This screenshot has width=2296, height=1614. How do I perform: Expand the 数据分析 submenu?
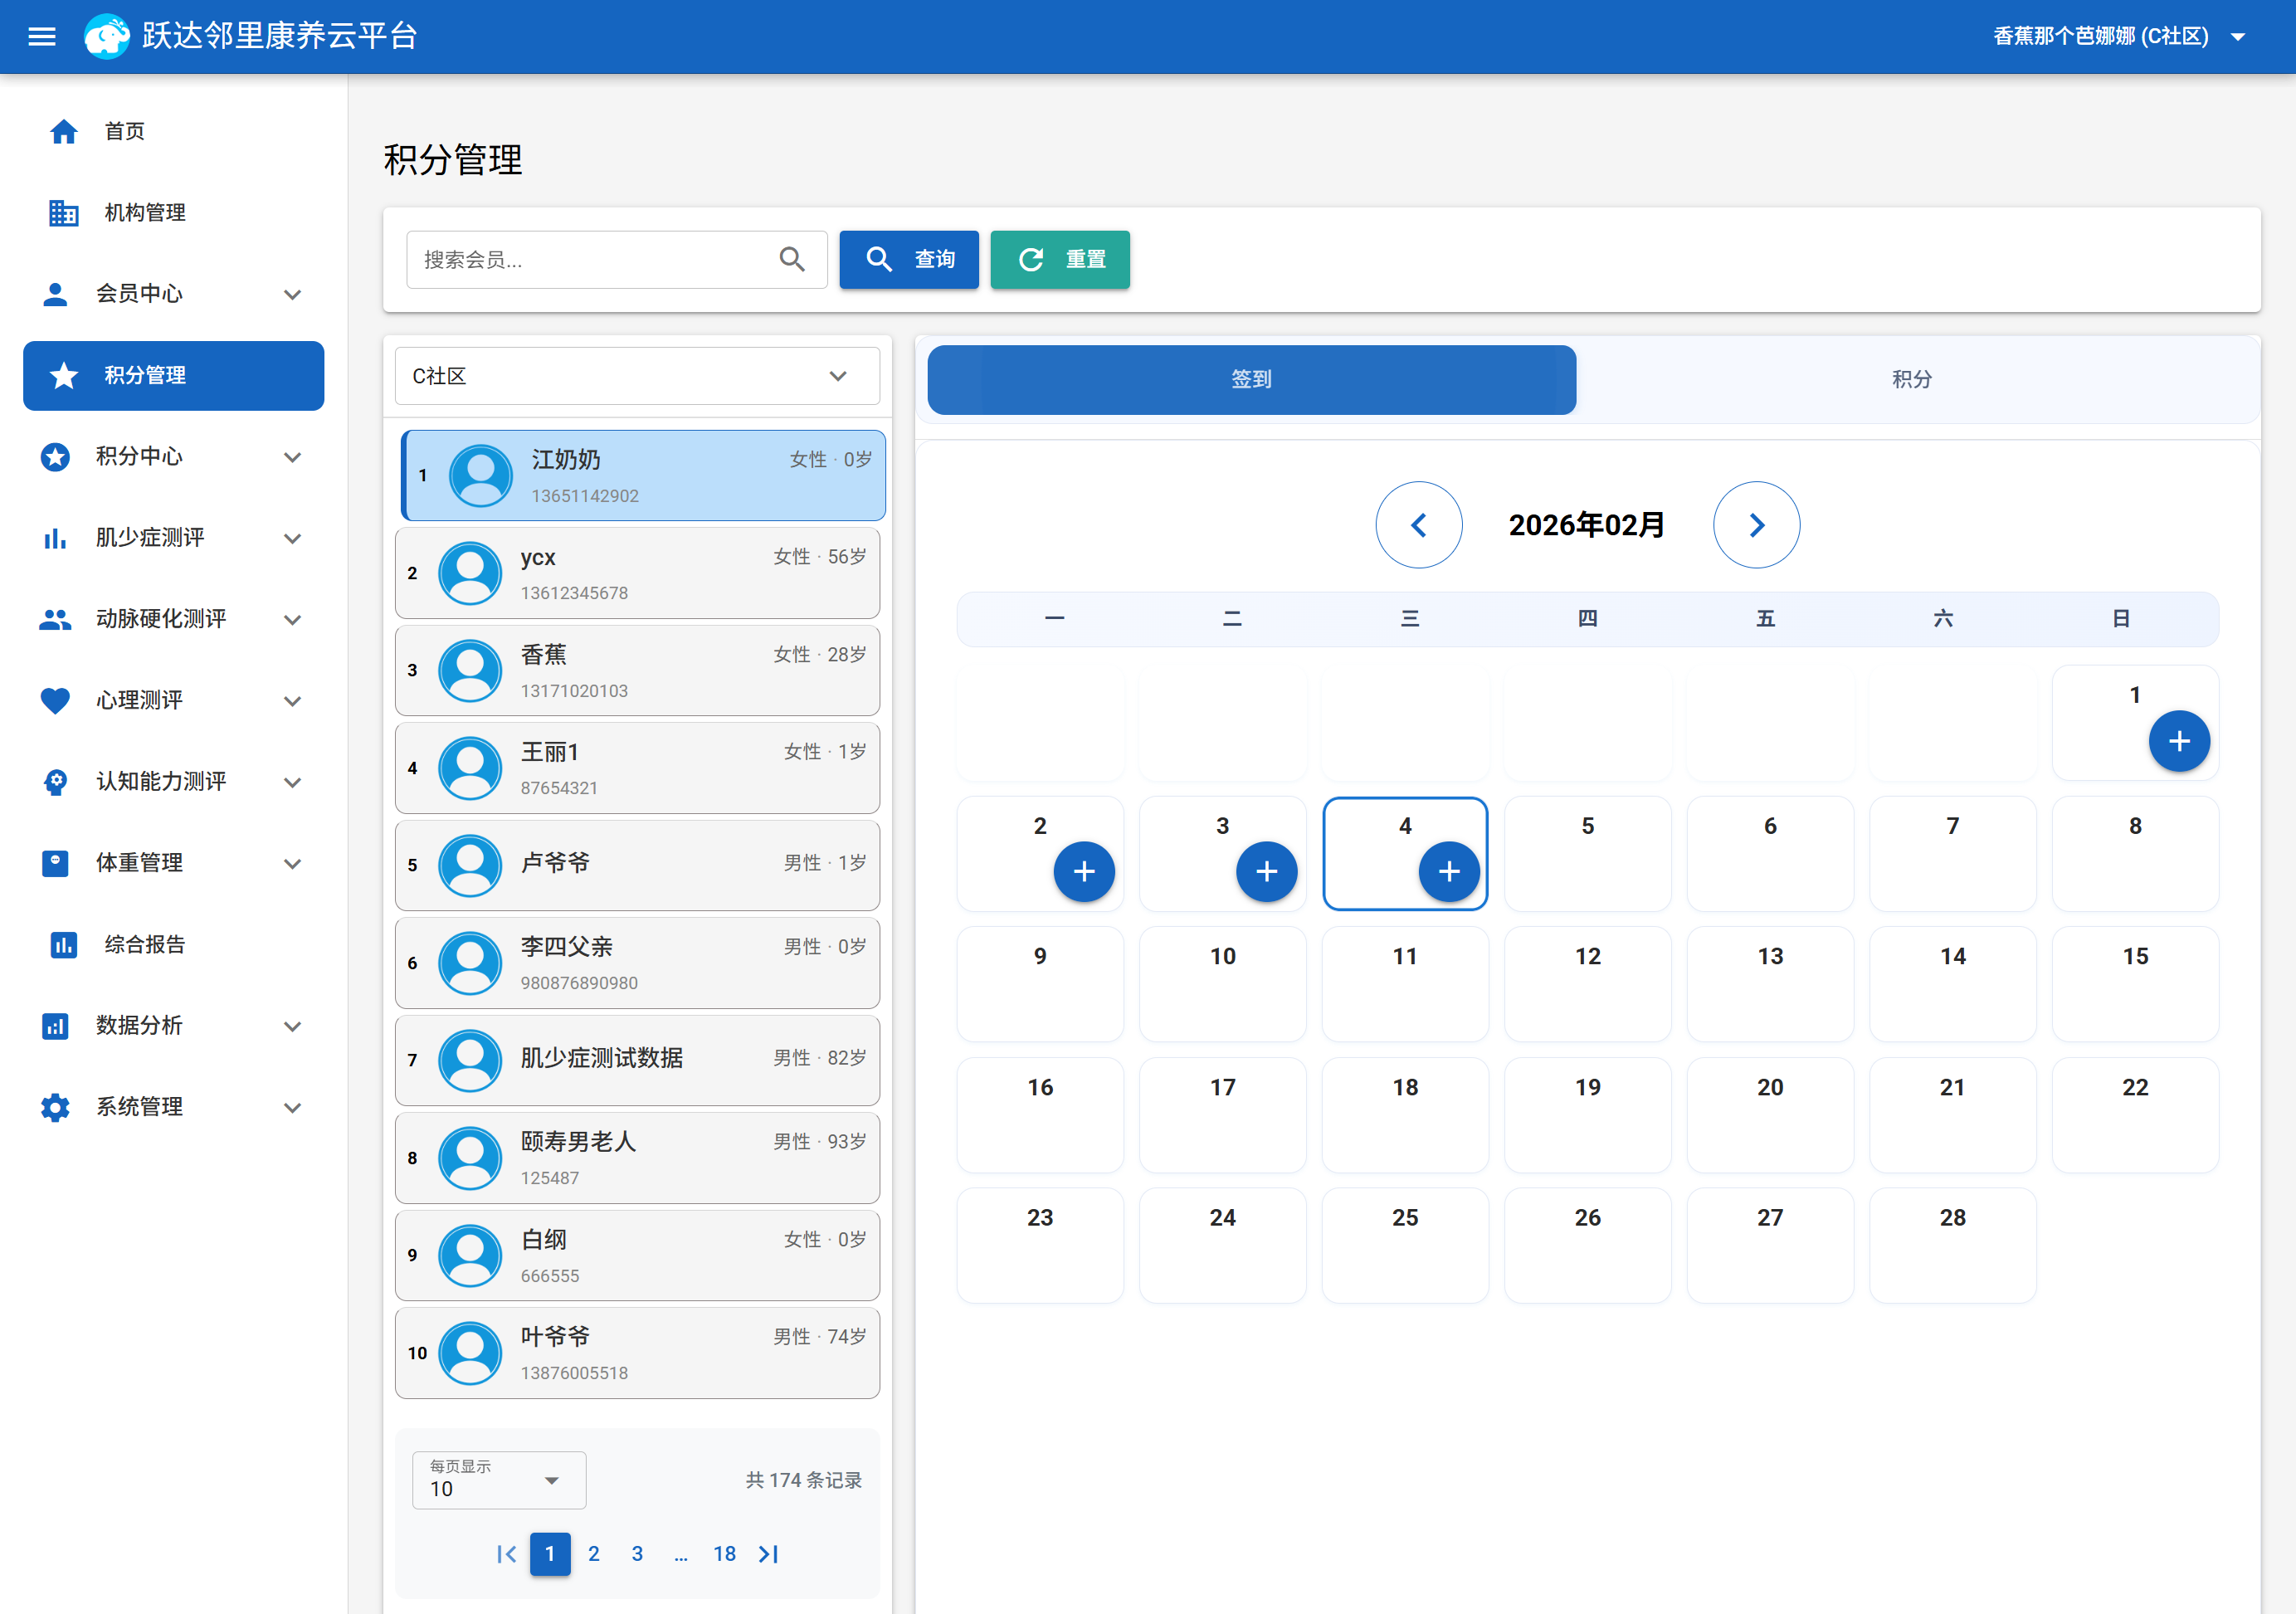292,1026
